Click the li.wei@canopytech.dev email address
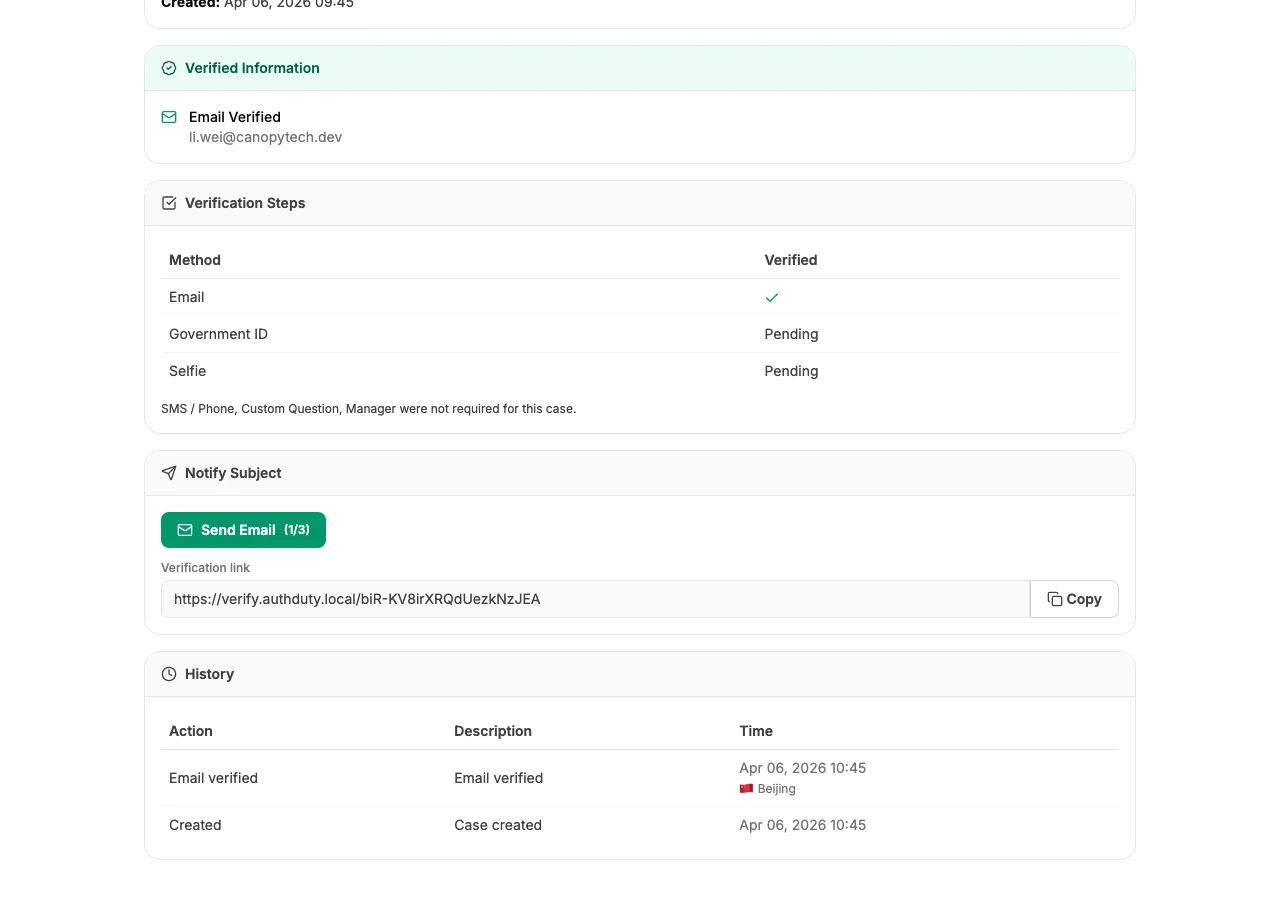Screen dimensions: 1280x900 click(266, 137)
